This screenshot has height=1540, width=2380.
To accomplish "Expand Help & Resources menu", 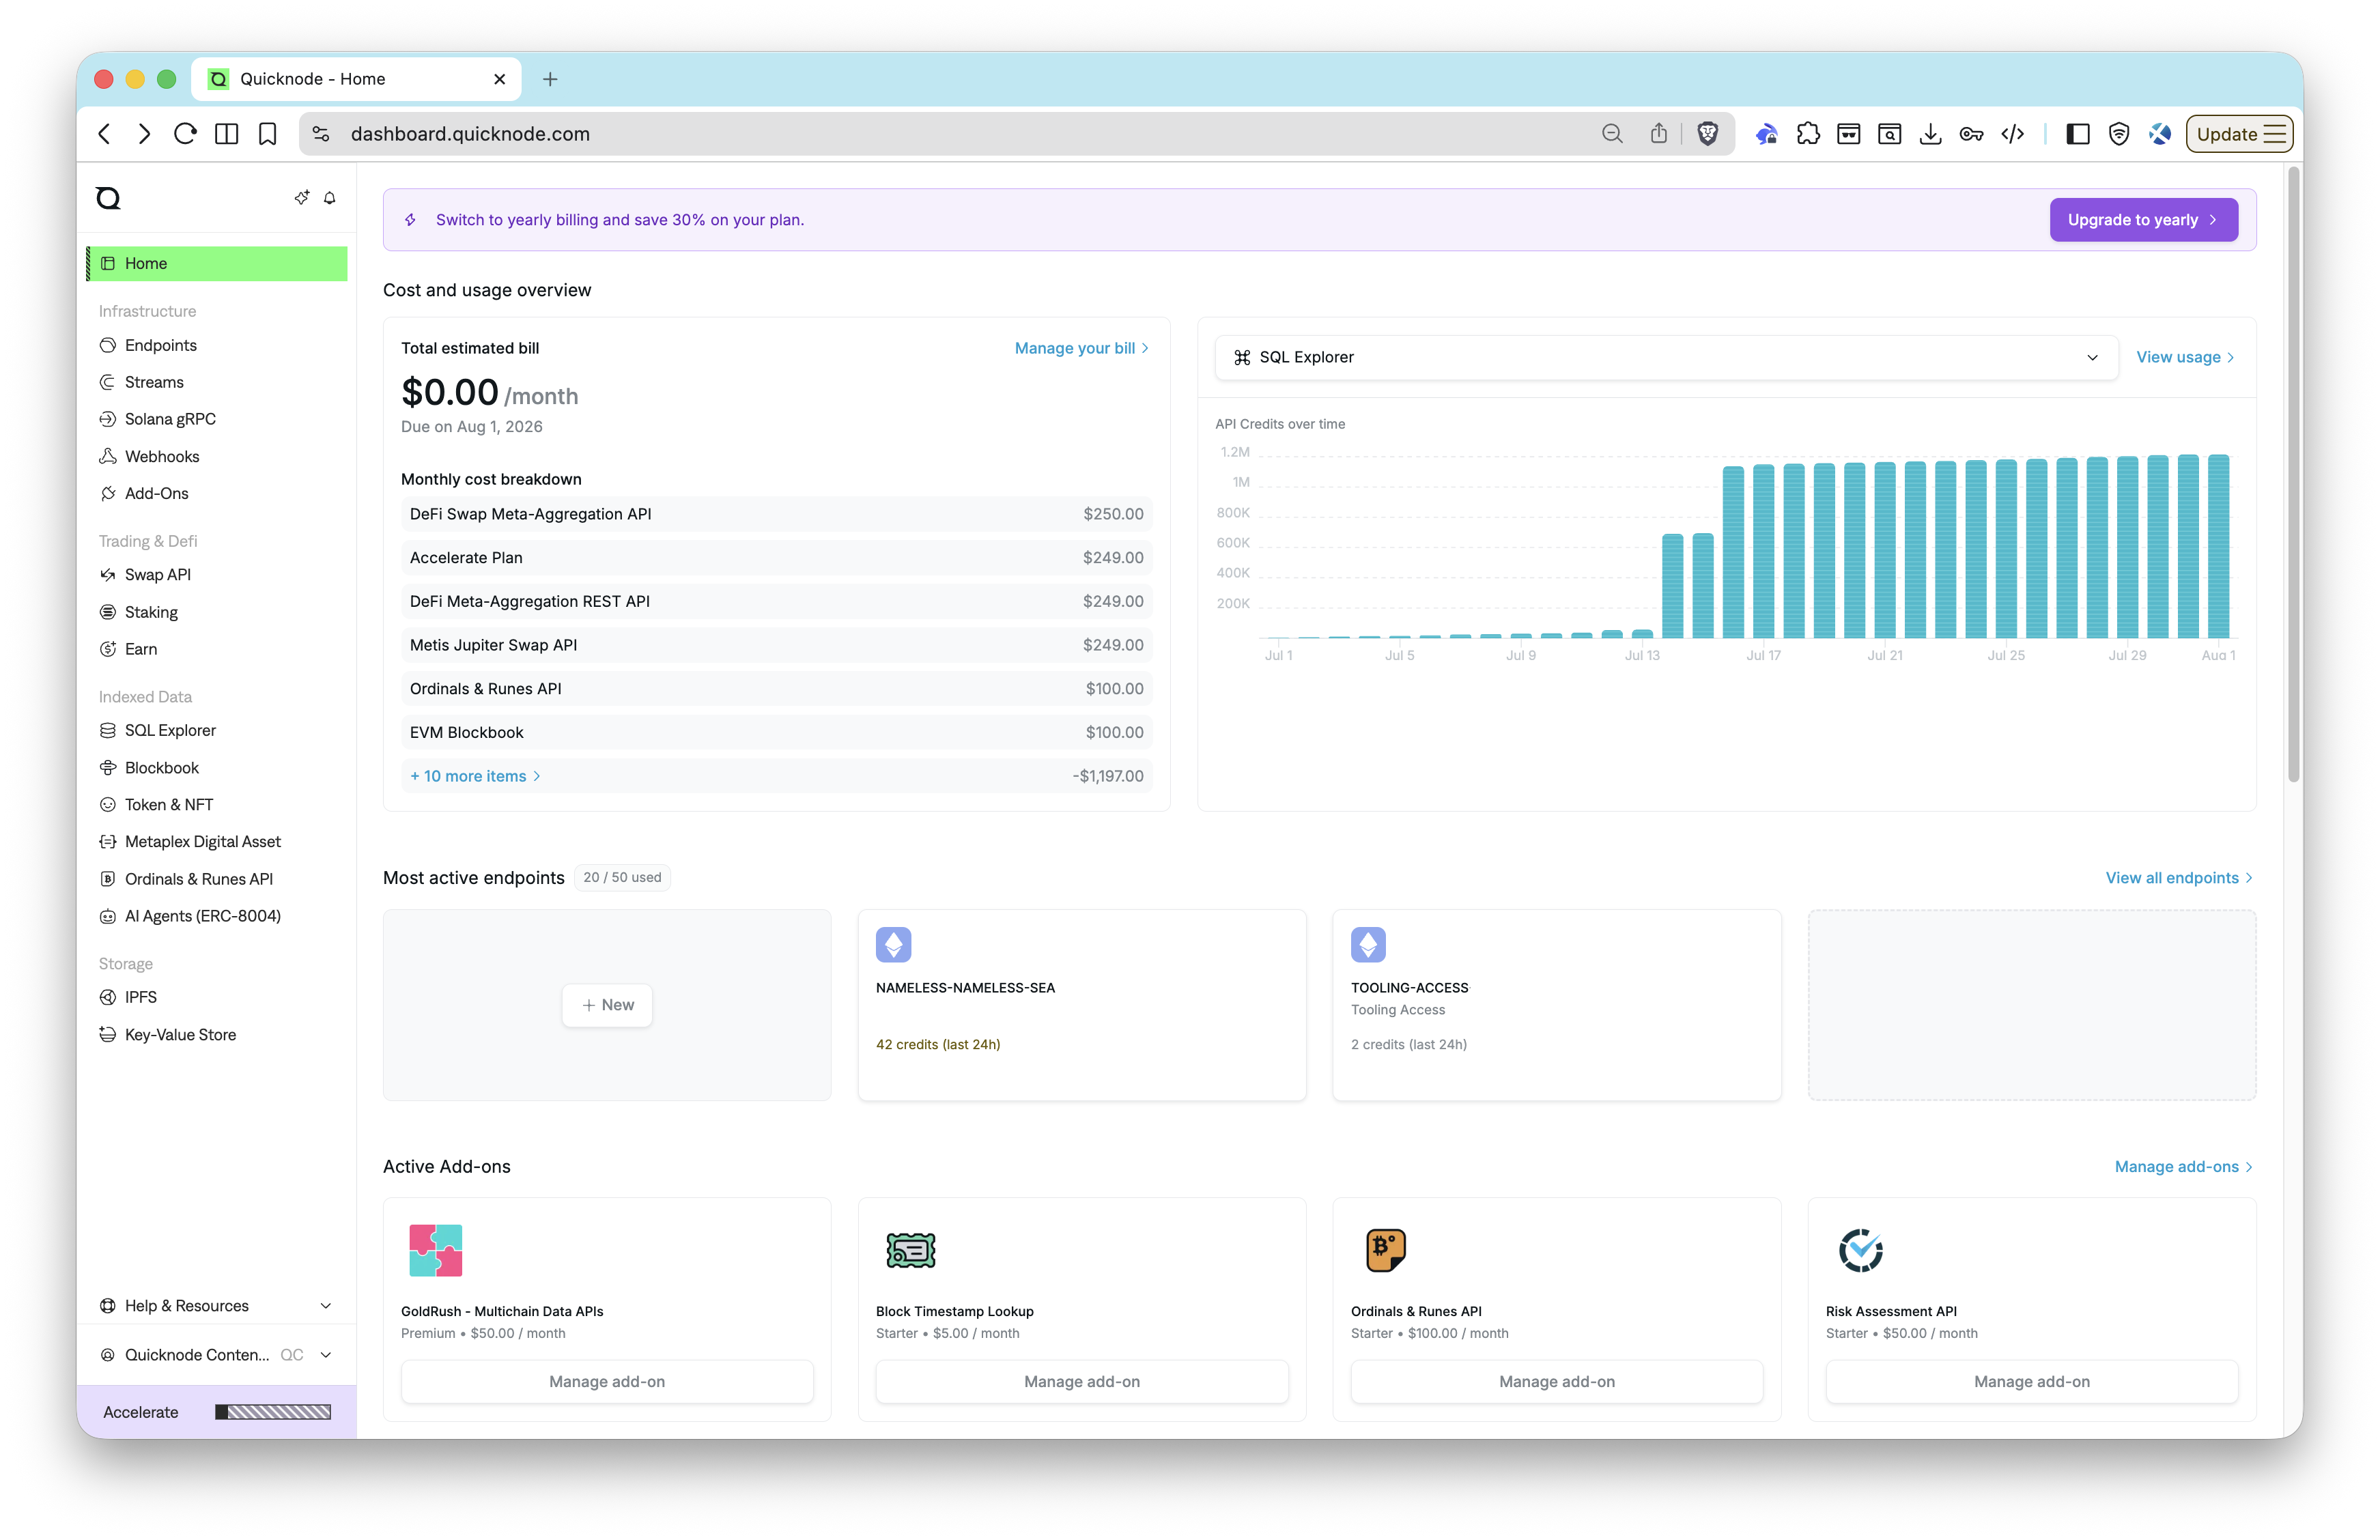I will [x=216, y=1306].
